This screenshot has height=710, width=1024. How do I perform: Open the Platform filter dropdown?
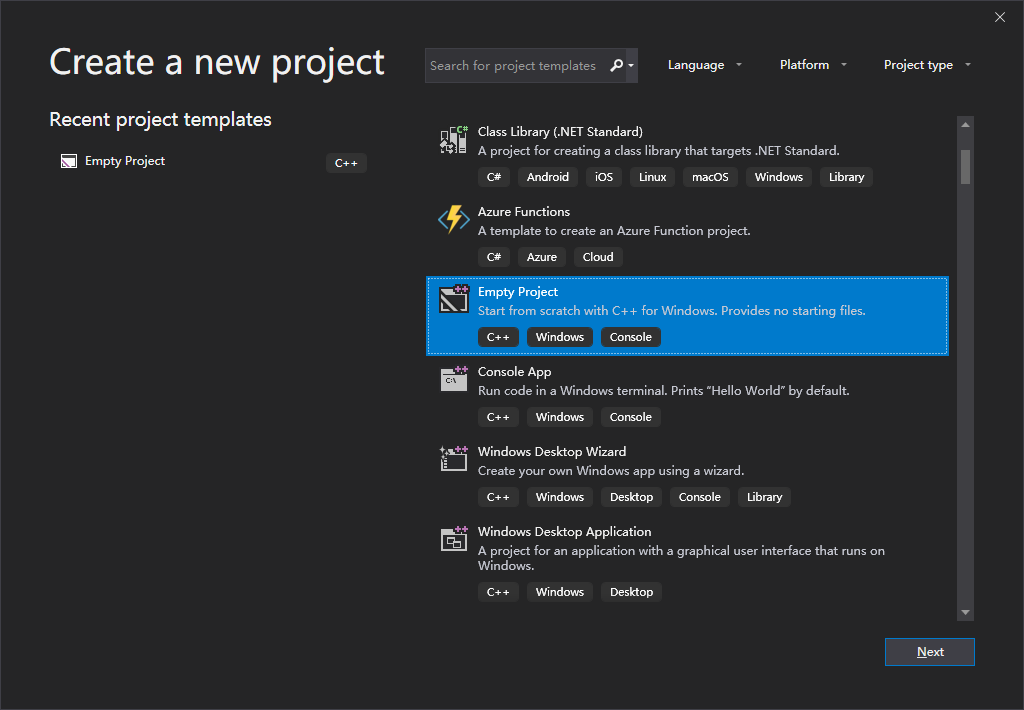(x=813, y=64)
